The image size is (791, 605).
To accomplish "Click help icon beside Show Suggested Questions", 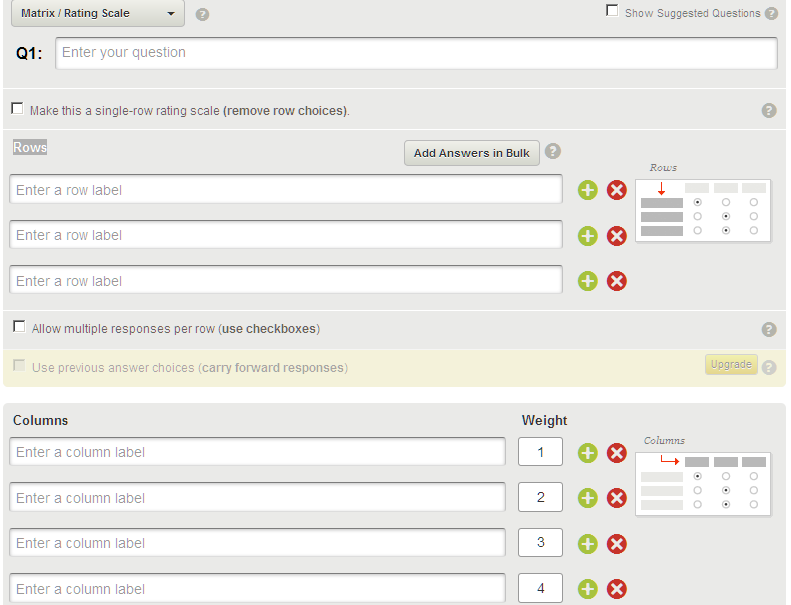I will coord(771,14).
